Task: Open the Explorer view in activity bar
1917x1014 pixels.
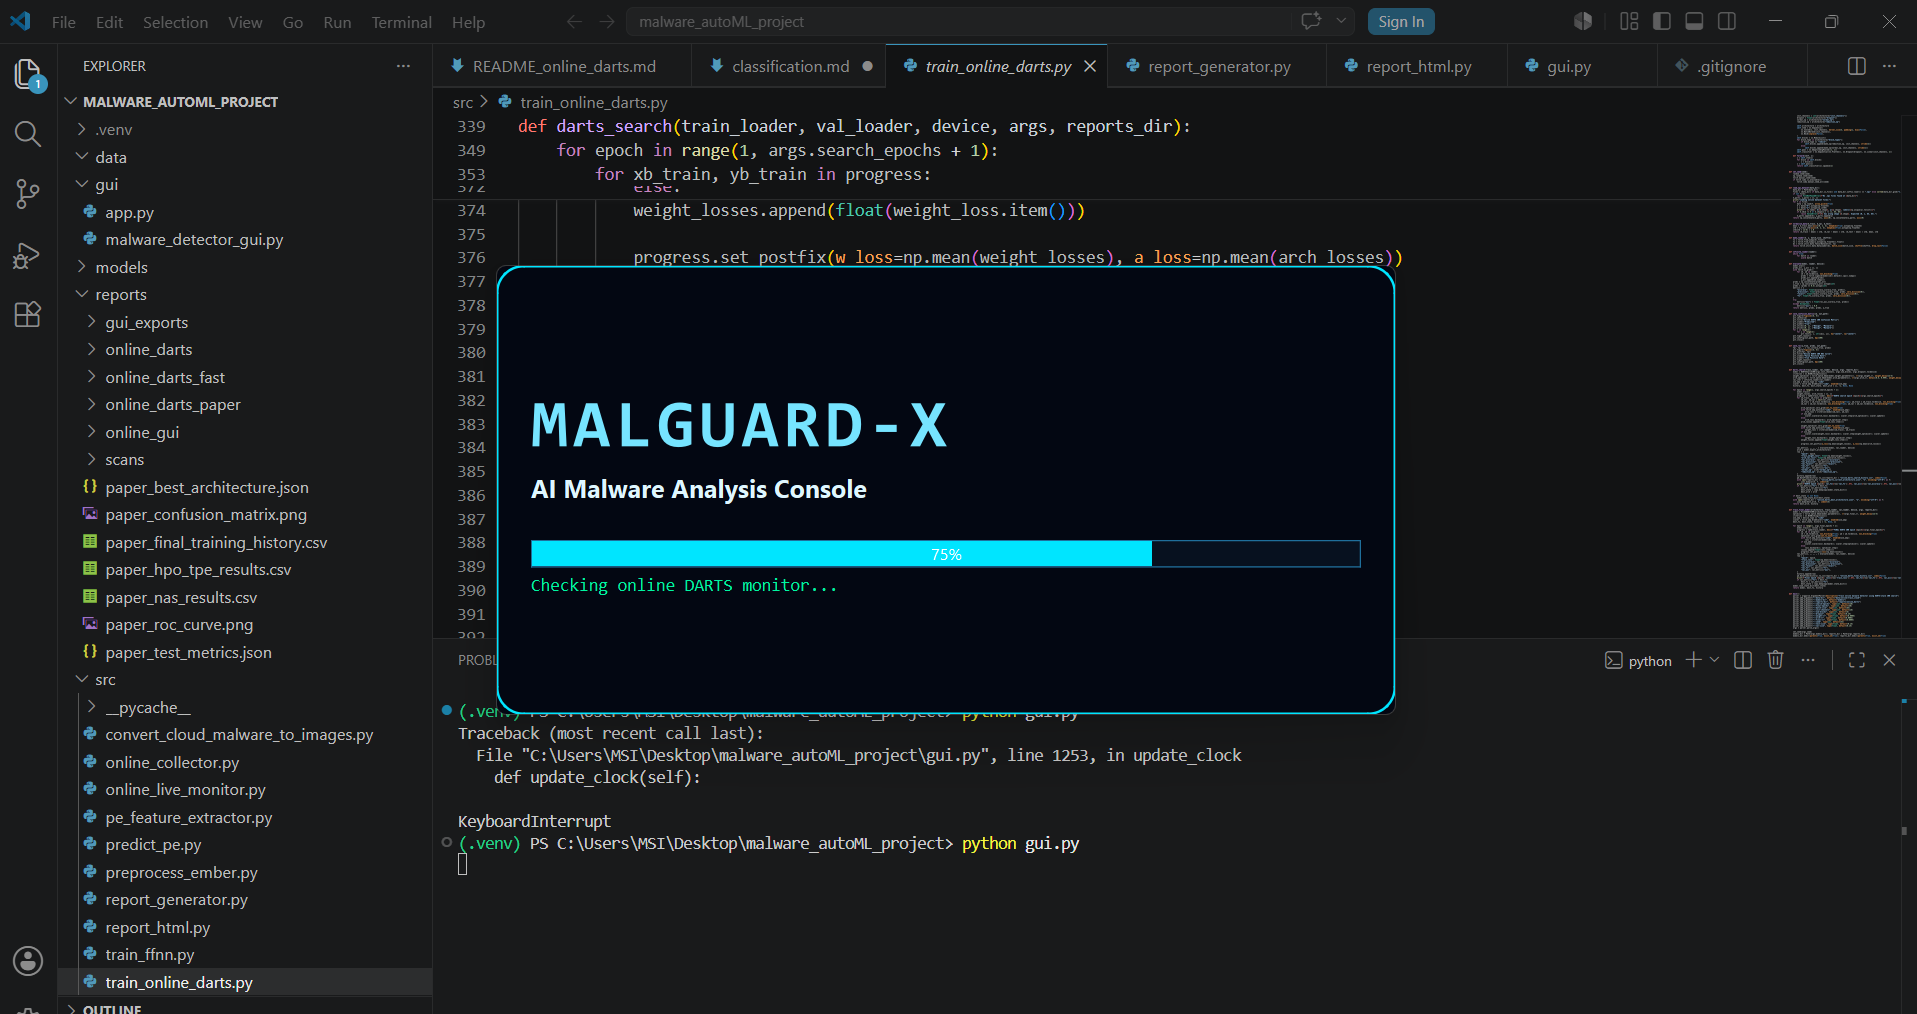Action: coord(28,74)
